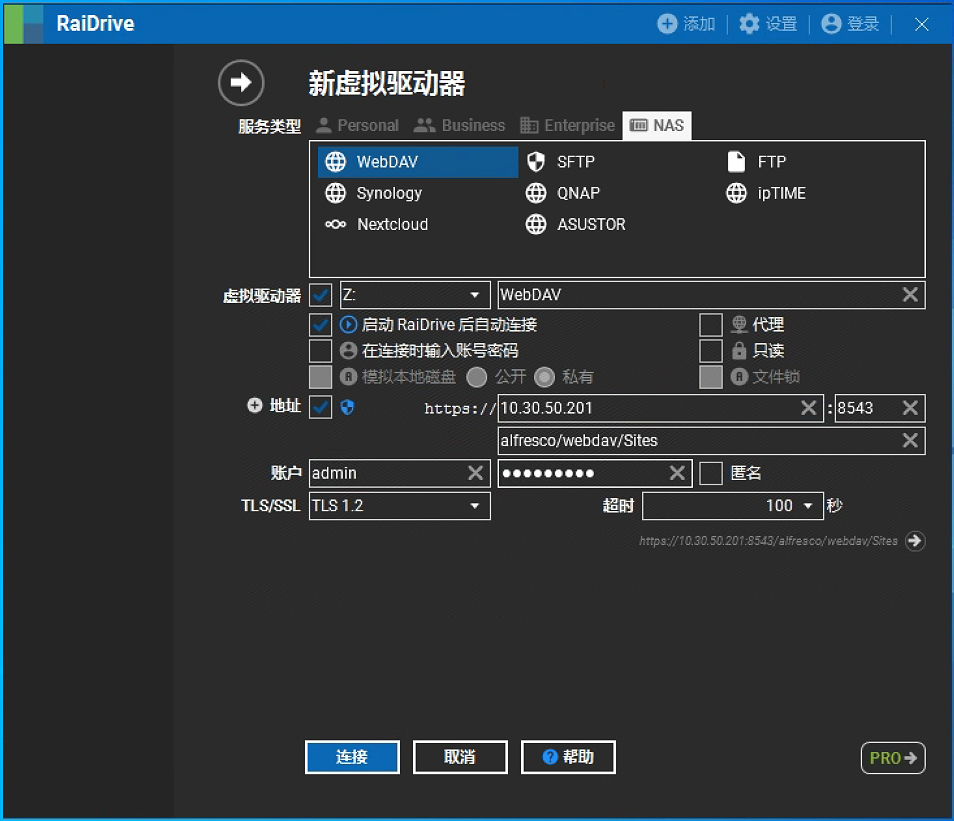
Task: Enable the 只读 read-only checkbox
Action: coord(710,351)
